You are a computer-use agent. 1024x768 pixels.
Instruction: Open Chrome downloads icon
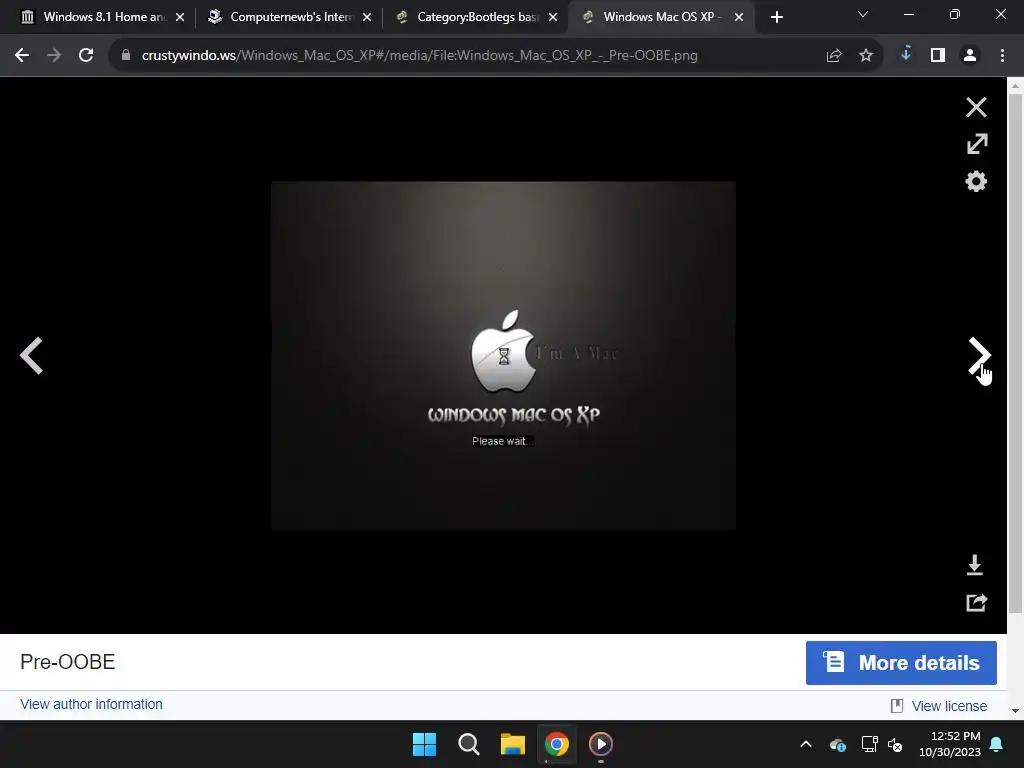pos(906,54)
